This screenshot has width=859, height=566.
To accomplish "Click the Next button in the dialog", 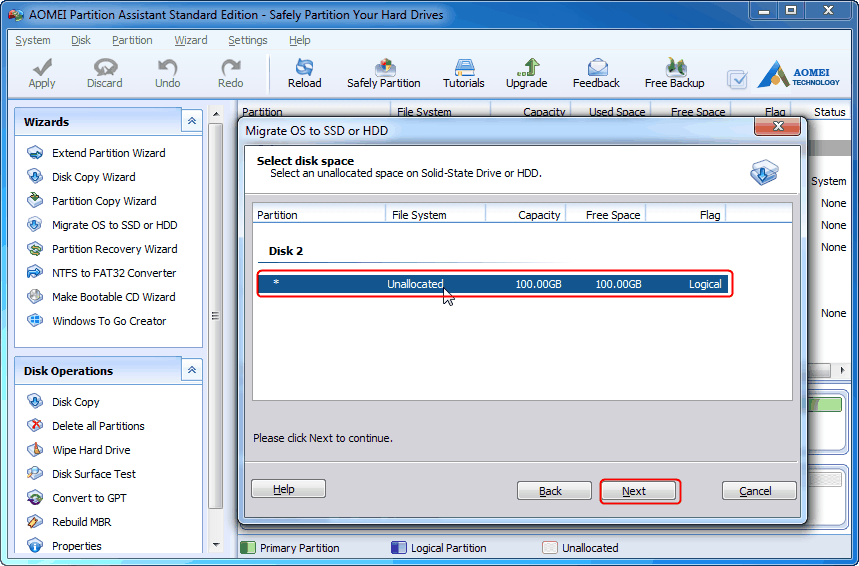I will (639, 491).
